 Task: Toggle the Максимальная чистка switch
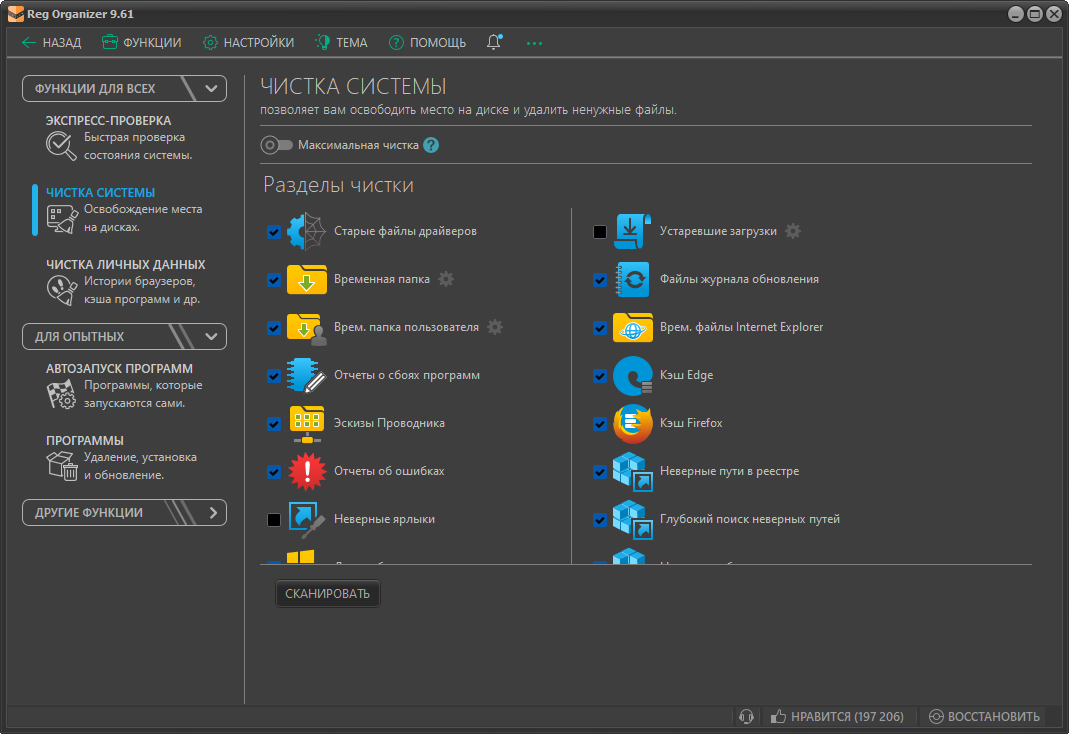click(277, 145)
